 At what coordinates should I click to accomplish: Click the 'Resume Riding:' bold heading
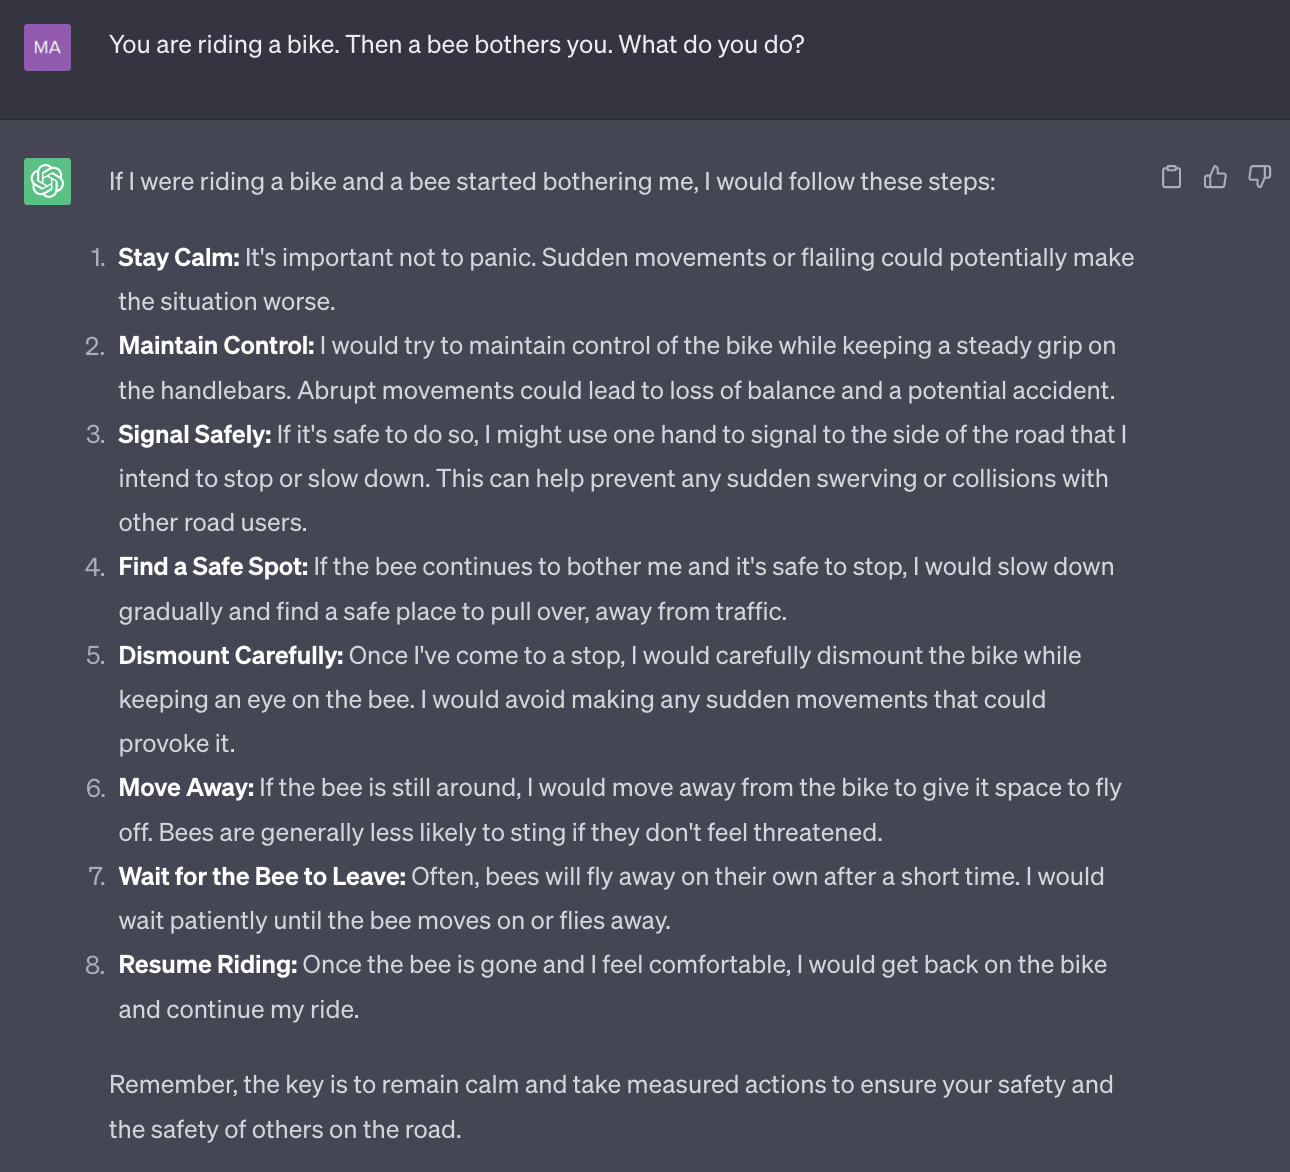207,965
